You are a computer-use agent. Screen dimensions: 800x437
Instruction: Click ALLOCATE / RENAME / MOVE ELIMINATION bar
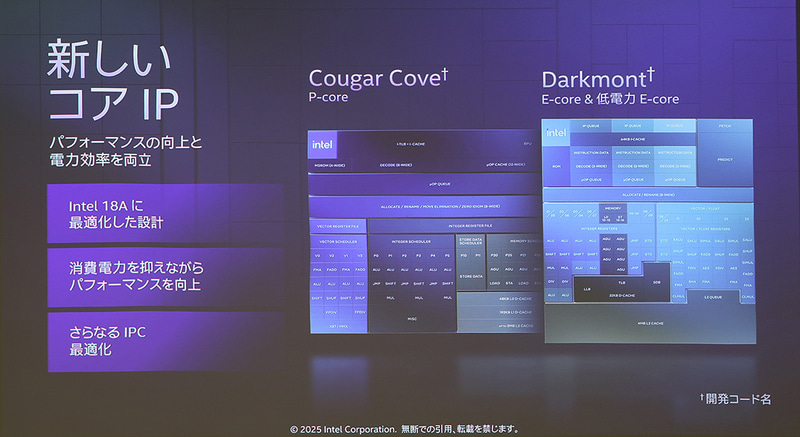[424, 207]
